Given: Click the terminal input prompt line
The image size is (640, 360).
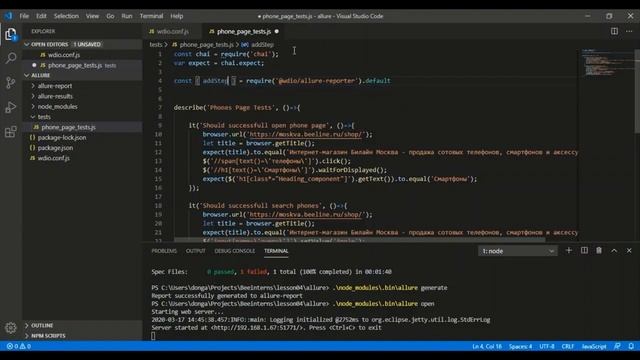Looking at the screenshot, I should [153, 336].
